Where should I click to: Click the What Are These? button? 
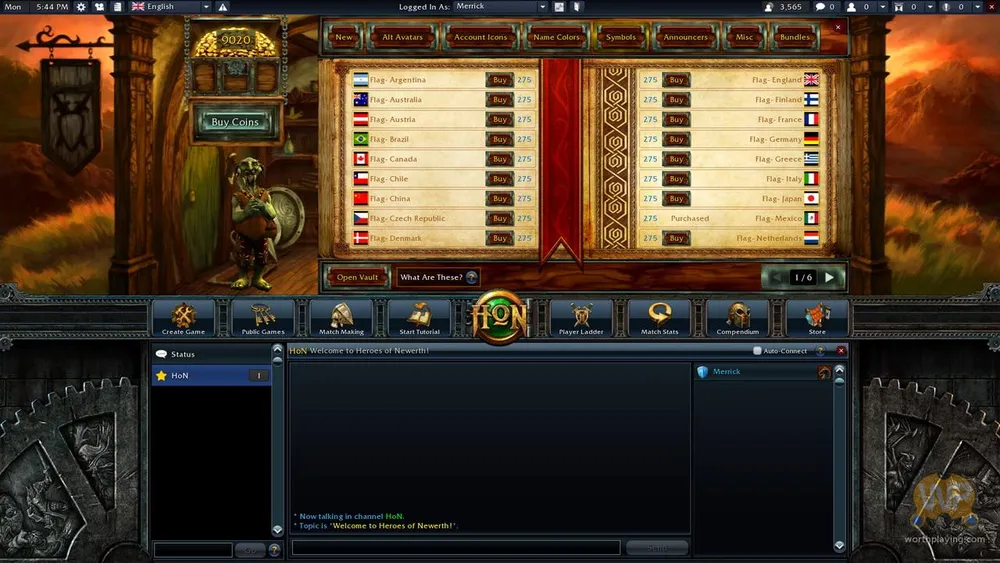[438, 277]
